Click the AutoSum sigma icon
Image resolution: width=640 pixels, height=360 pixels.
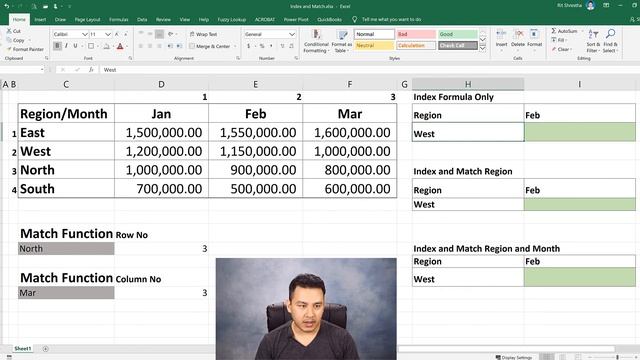tap(554, 31)
